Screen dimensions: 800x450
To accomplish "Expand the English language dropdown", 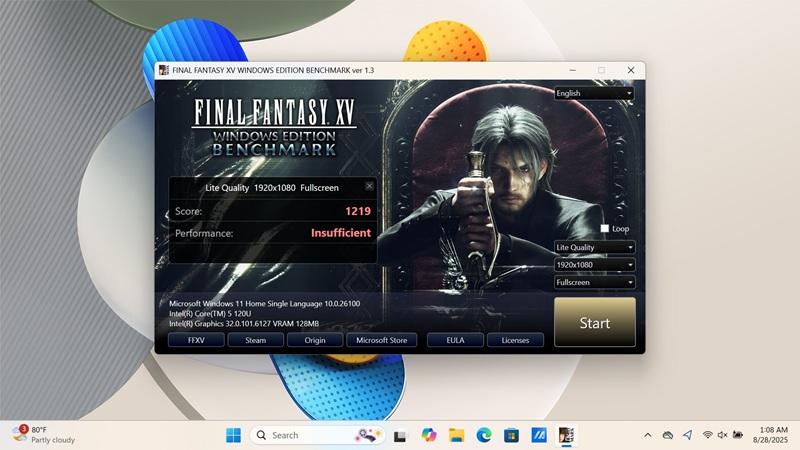I will pos(594,93).
